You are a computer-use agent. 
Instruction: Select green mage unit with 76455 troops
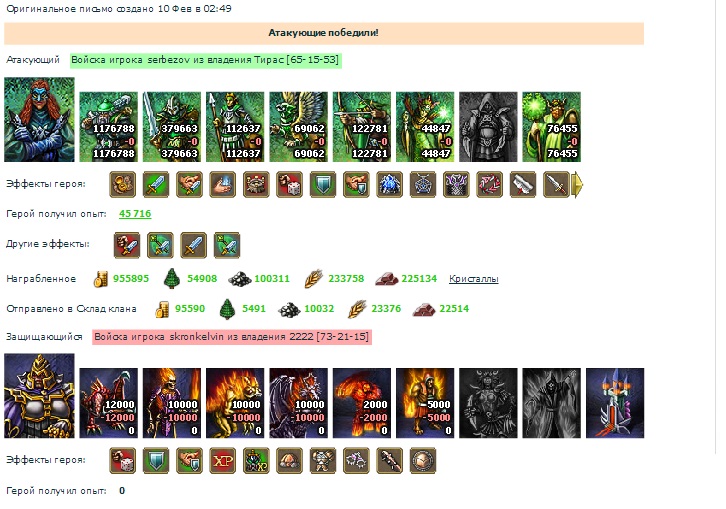pyautogui.click(x=551, y=126)
